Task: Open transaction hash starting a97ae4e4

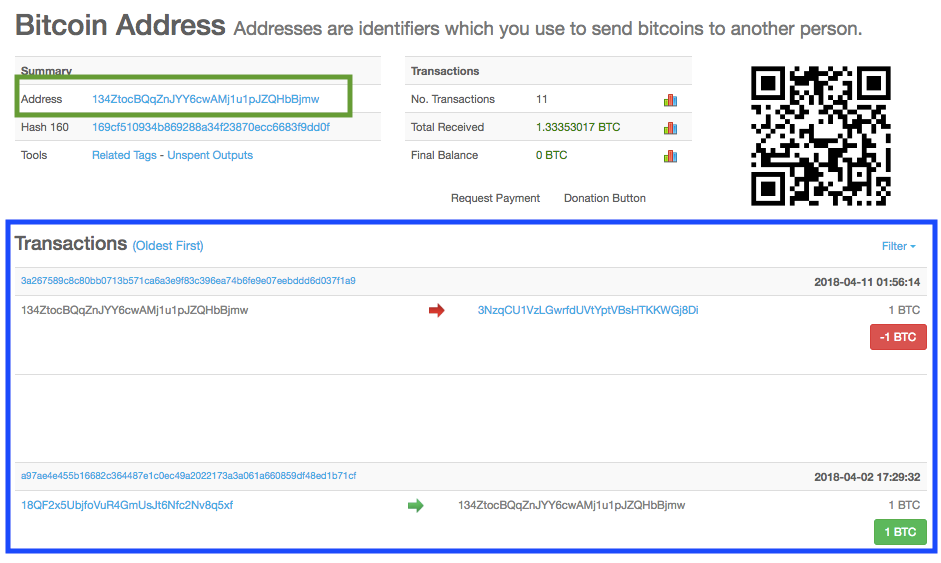Action: click(x=188, y=475)
